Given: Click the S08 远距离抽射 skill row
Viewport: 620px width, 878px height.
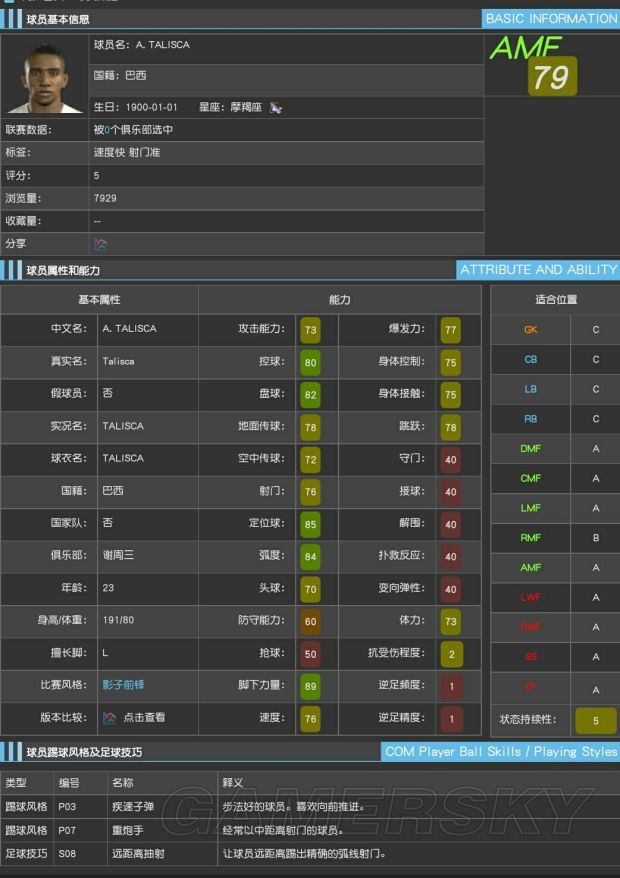Looking at the screenshot, I should point(310,854).
